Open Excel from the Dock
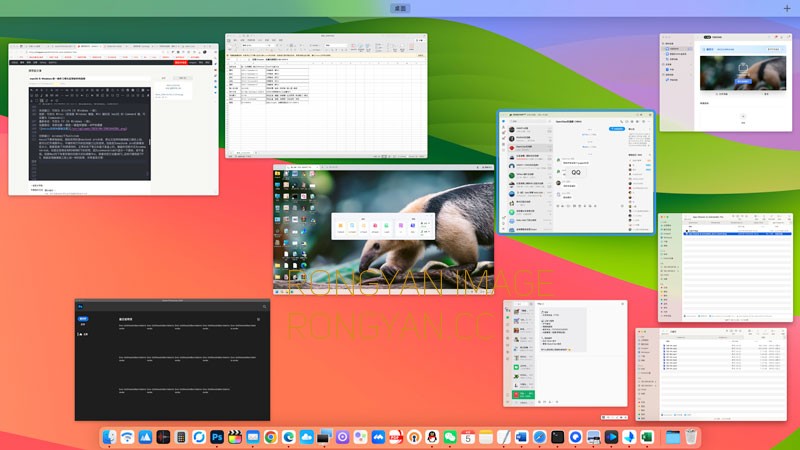This screenshot has width=800, height=450. 647,437
